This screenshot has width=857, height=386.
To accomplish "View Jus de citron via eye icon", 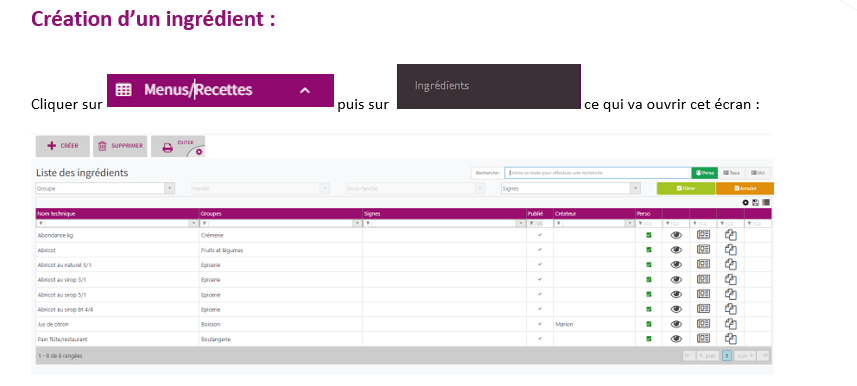I will click(676, 324).
